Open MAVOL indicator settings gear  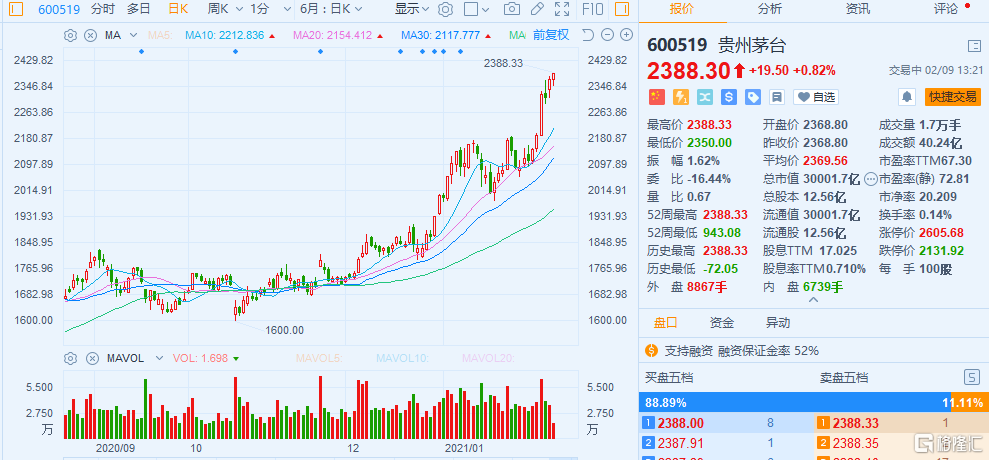pyautogui.click(x=71, y=358)
